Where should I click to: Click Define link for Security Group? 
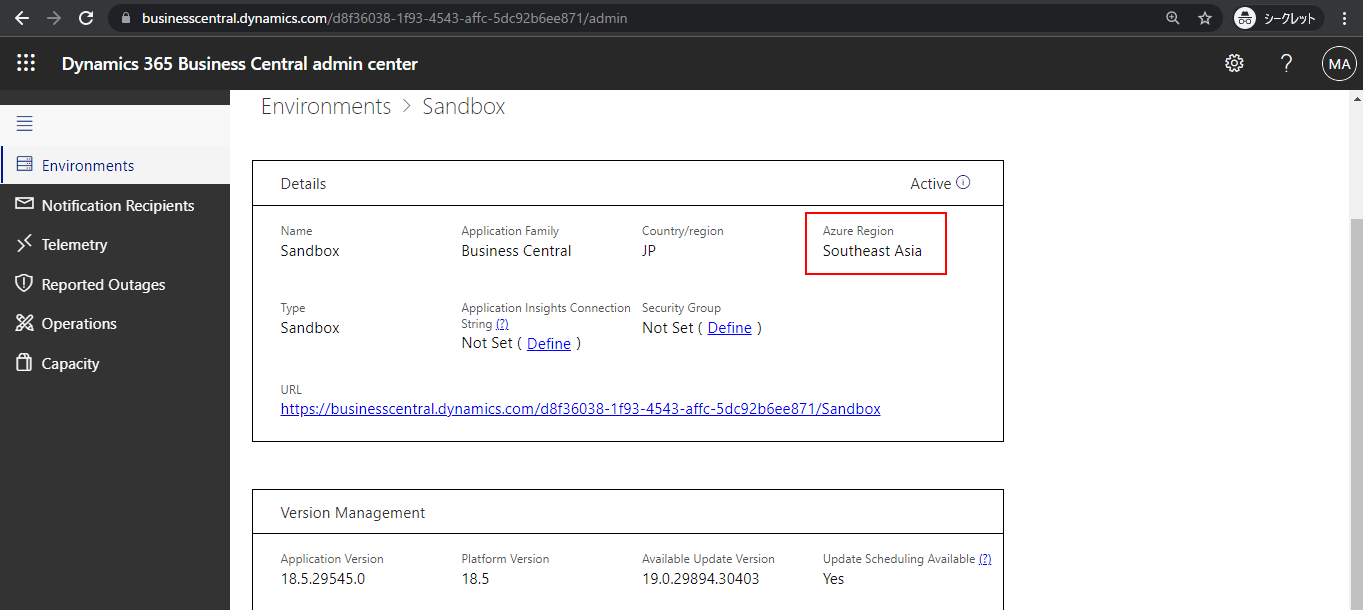729,327
